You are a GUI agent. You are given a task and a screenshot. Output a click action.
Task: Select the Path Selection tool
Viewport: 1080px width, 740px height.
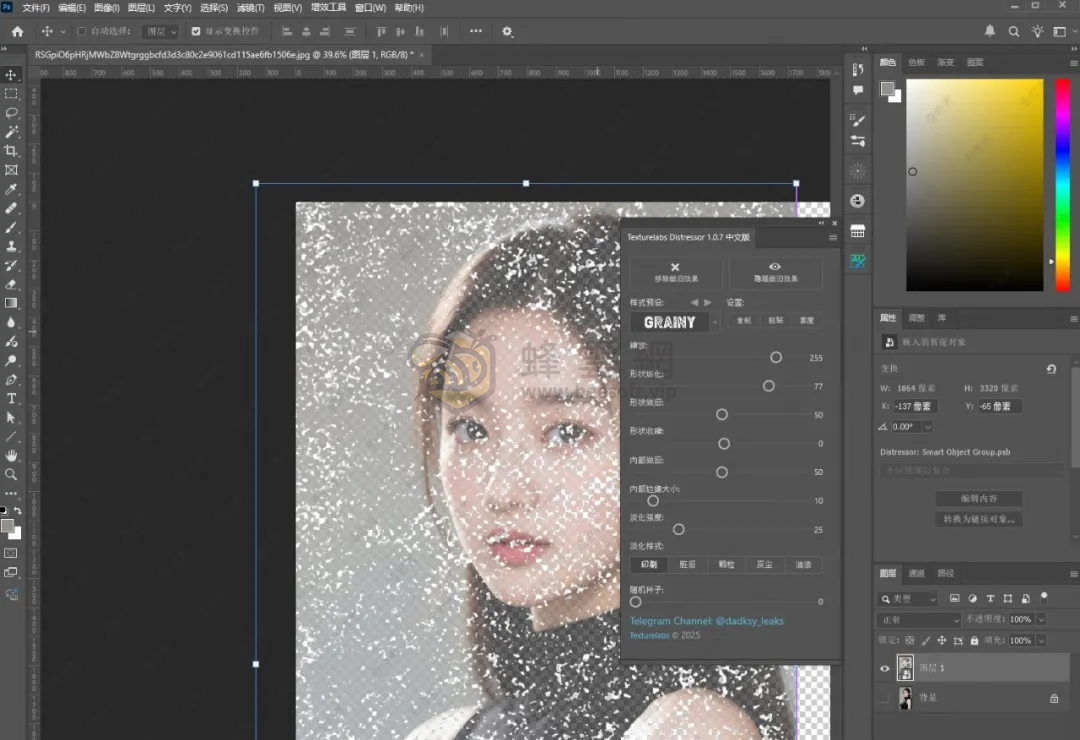point(11,418)
